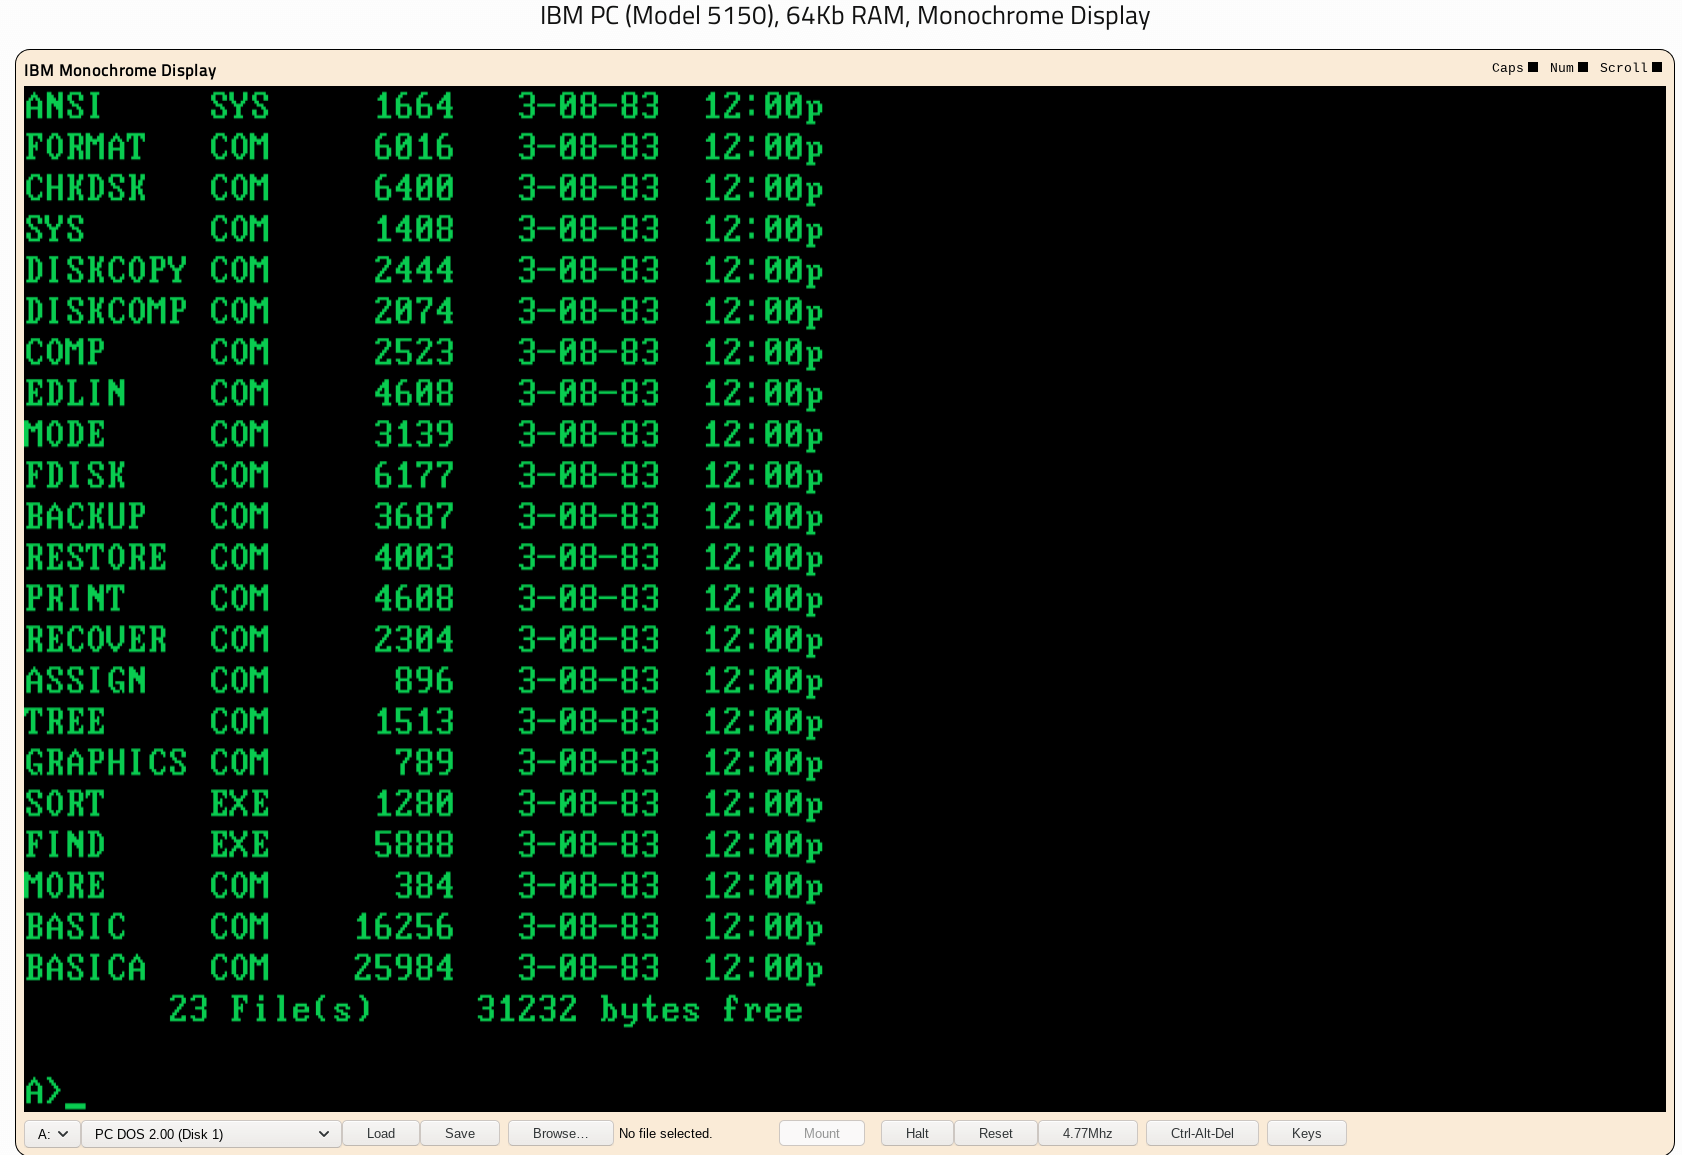This screenshot has width=1682, height=1155.
Task: Expand the disk selection chevron
Action: point(323,1134)
